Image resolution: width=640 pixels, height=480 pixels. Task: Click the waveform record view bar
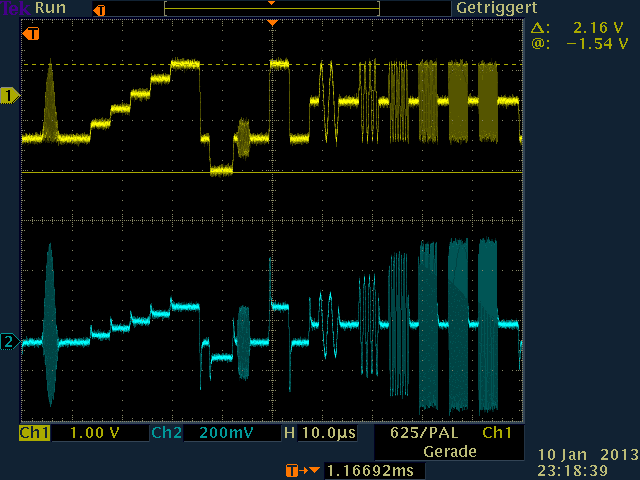tap(271, 8)
